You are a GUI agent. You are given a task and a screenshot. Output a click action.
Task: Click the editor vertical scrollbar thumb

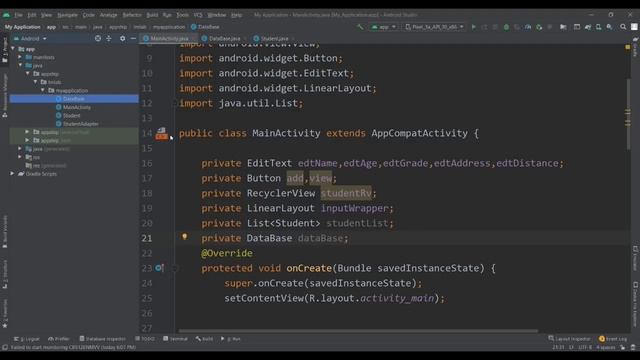tap(628, 113)
